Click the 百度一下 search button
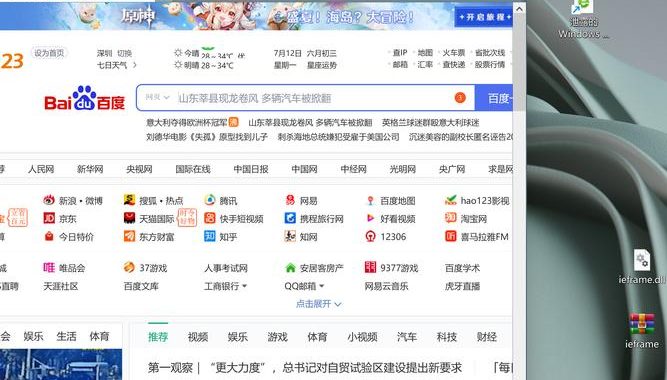This screenshot has height=380, width=667. (493, 98)
